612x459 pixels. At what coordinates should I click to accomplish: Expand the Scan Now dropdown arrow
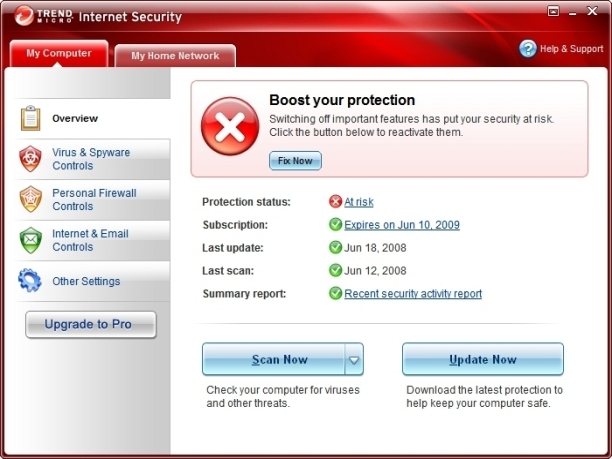pyautogui.click(x=354, y=359)
